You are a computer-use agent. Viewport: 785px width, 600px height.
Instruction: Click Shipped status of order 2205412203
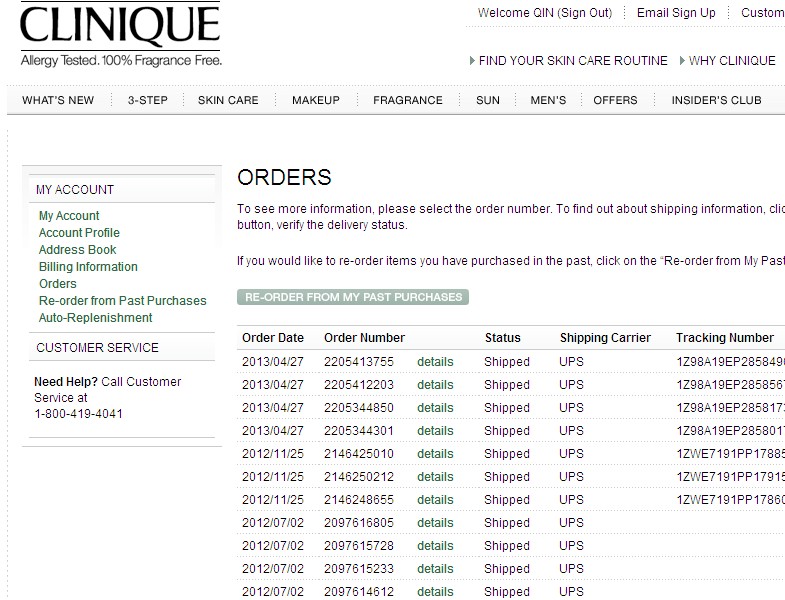point(507,385)
